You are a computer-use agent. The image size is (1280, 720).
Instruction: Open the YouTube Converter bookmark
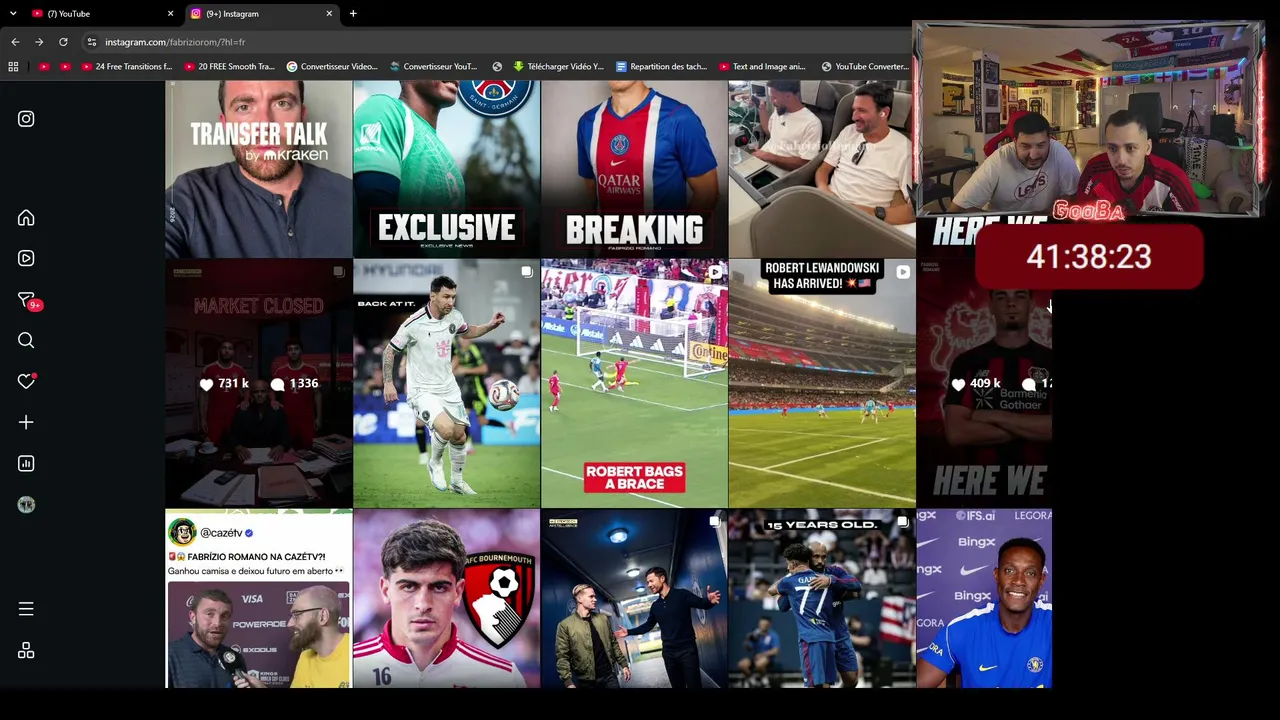click(865, 67)
